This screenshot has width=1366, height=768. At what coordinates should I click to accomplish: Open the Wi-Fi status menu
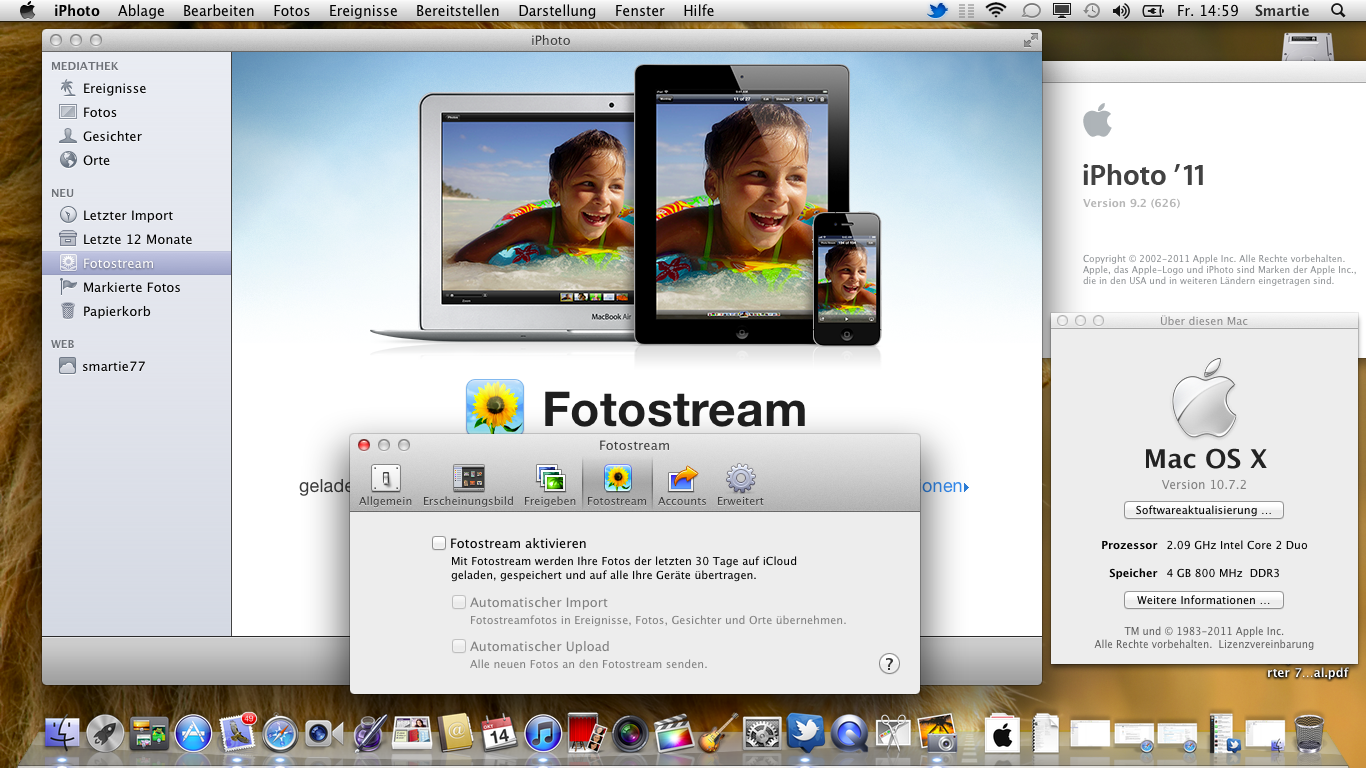995,11
